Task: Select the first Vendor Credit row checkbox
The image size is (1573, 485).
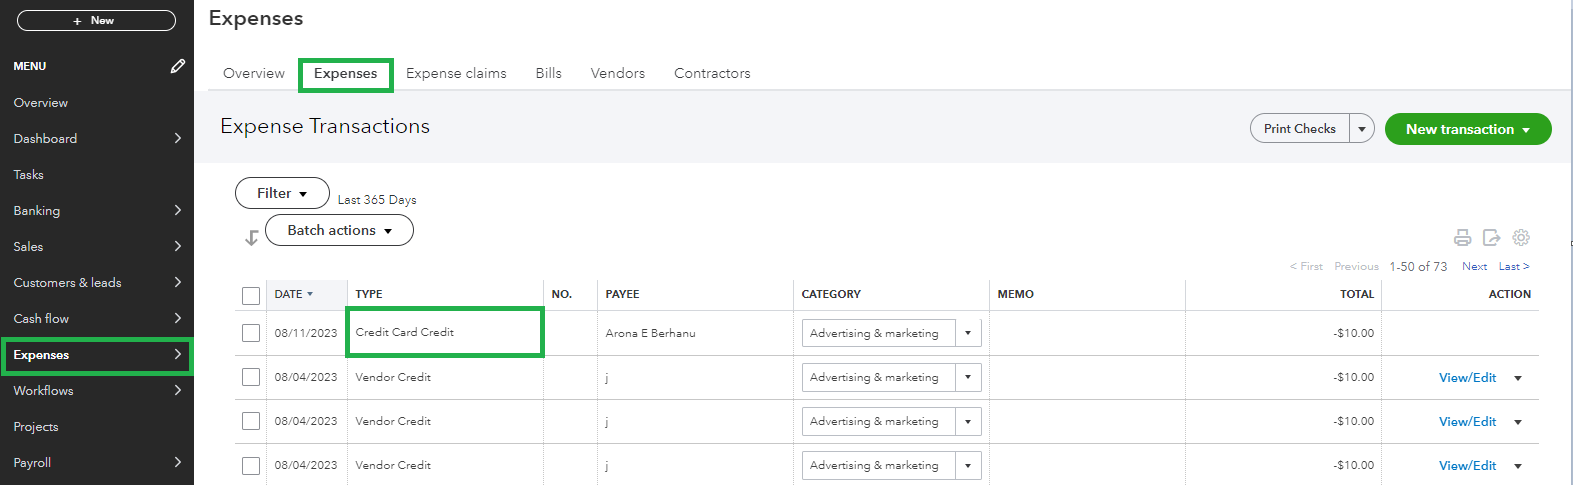Action: [x=251, y=377]
